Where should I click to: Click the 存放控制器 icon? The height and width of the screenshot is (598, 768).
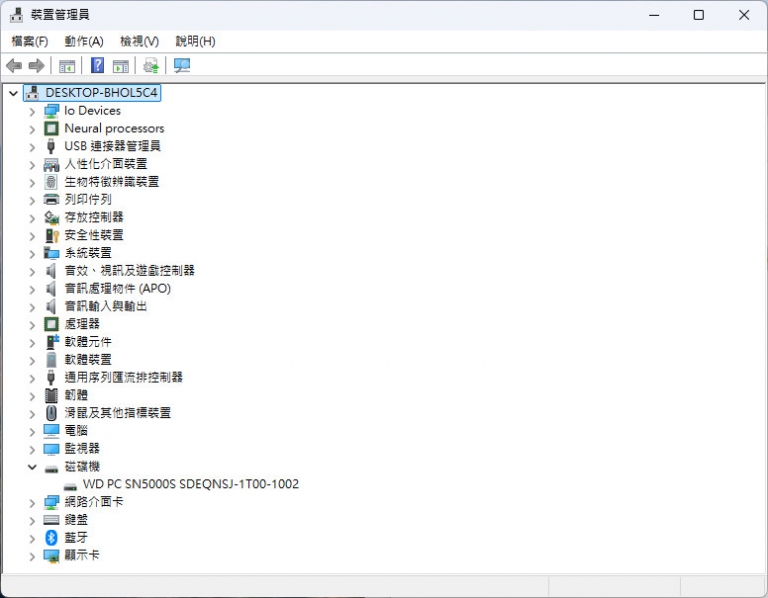51,217
